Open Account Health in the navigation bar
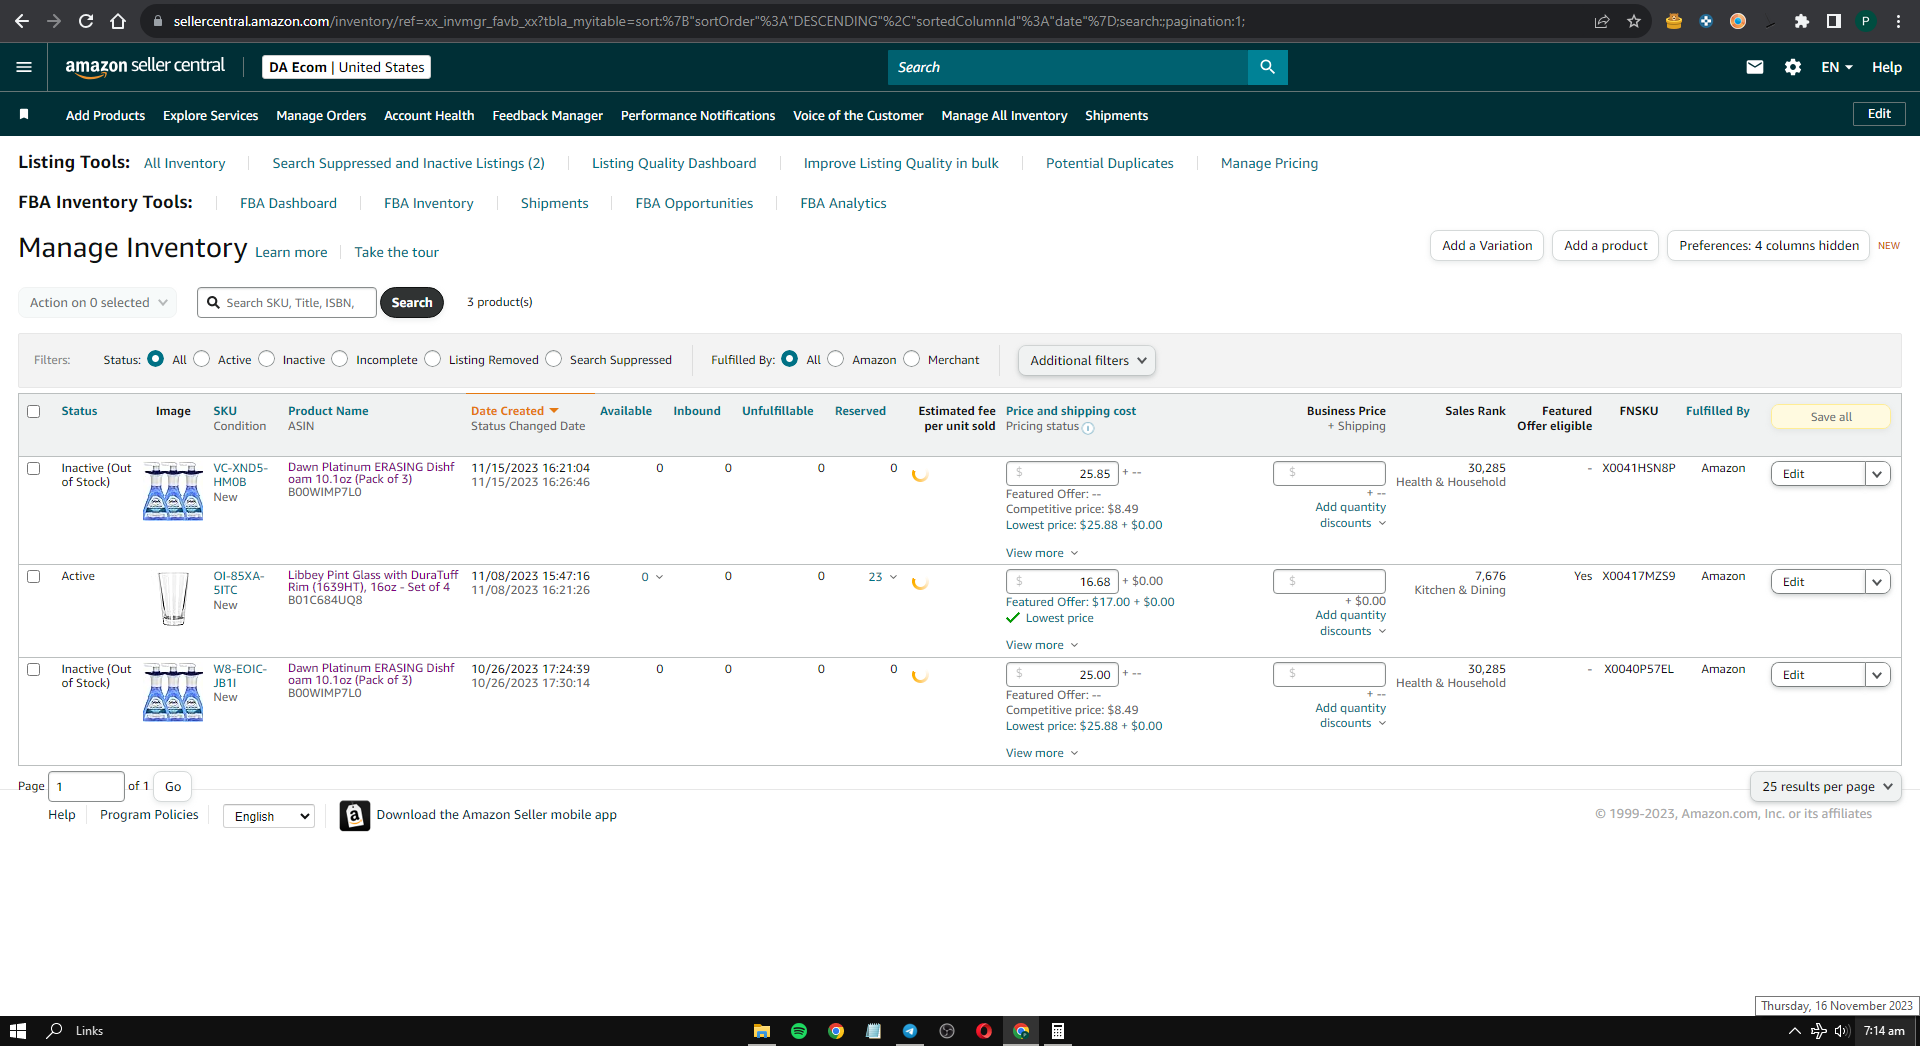1920x1046 pixels. coord(429,116)
